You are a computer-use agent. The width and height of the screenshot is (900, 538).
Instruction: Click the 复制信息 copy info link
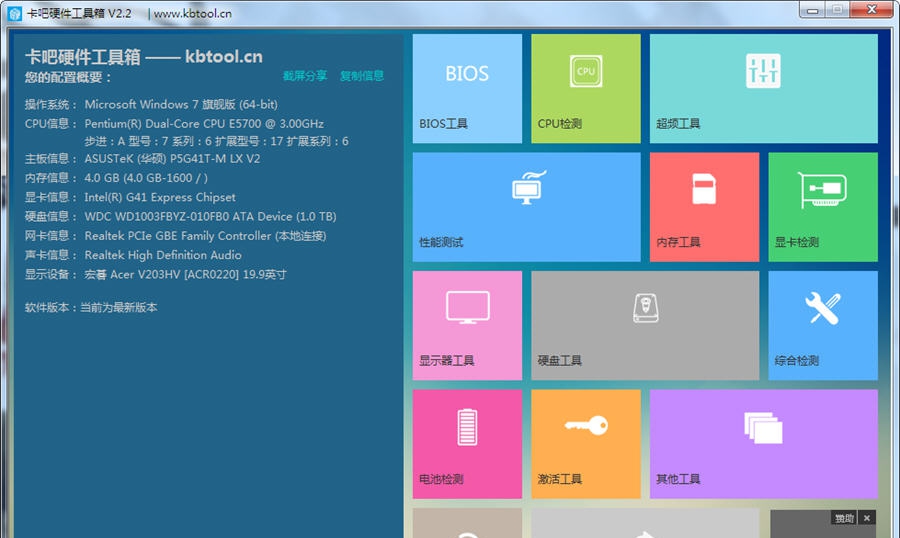pyautogui.click(x=362, y=76)
